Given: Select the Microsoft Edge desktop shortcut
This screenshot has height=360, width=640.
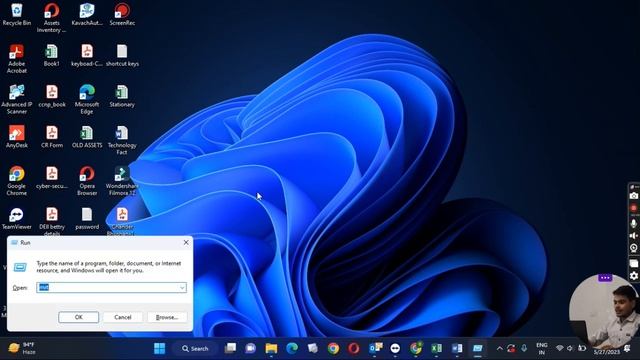Looking at the screenshot, I should [87, 100].
